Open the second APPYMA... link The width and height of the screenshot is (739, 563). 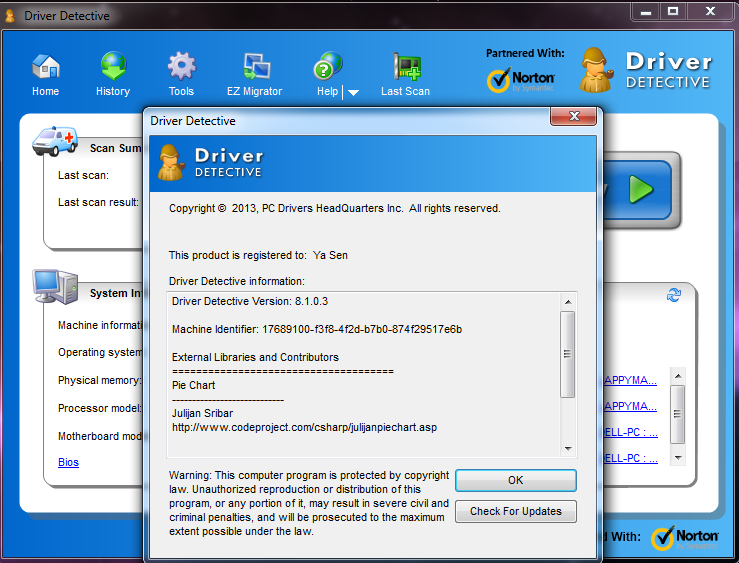click(x=631, y=406)
